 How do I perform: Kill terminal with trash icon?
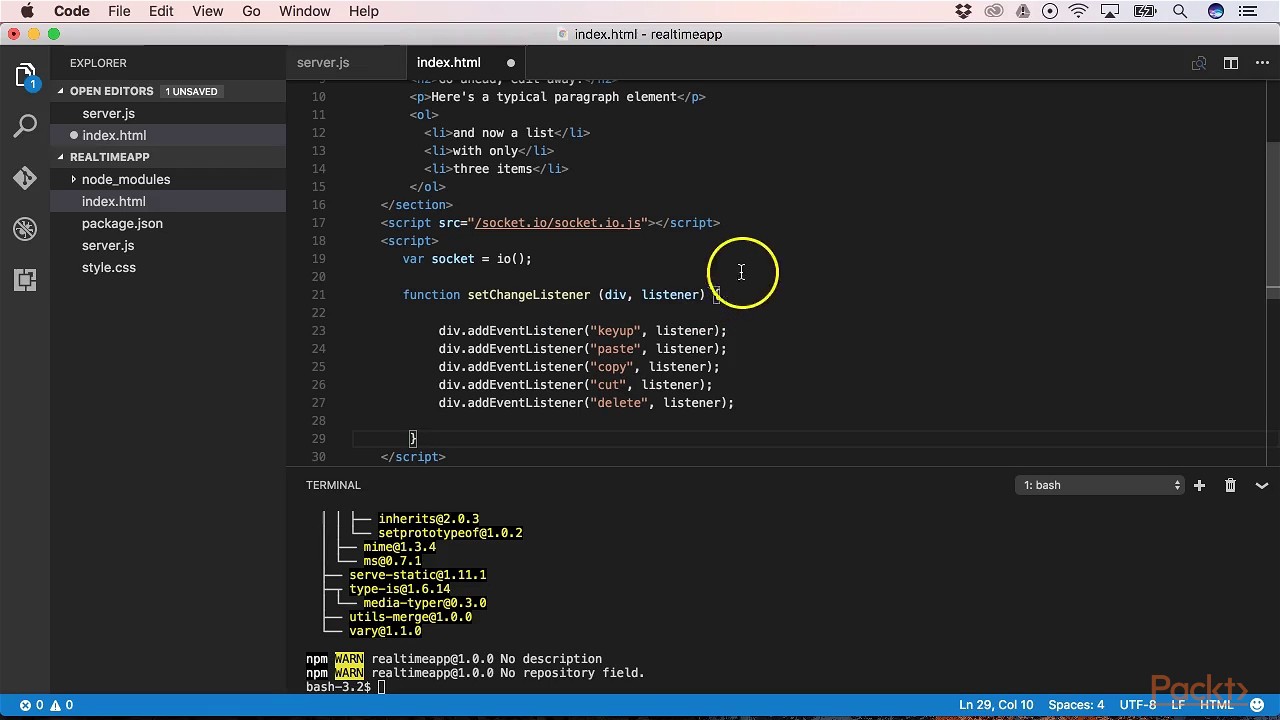click(x=1231, y=485)
